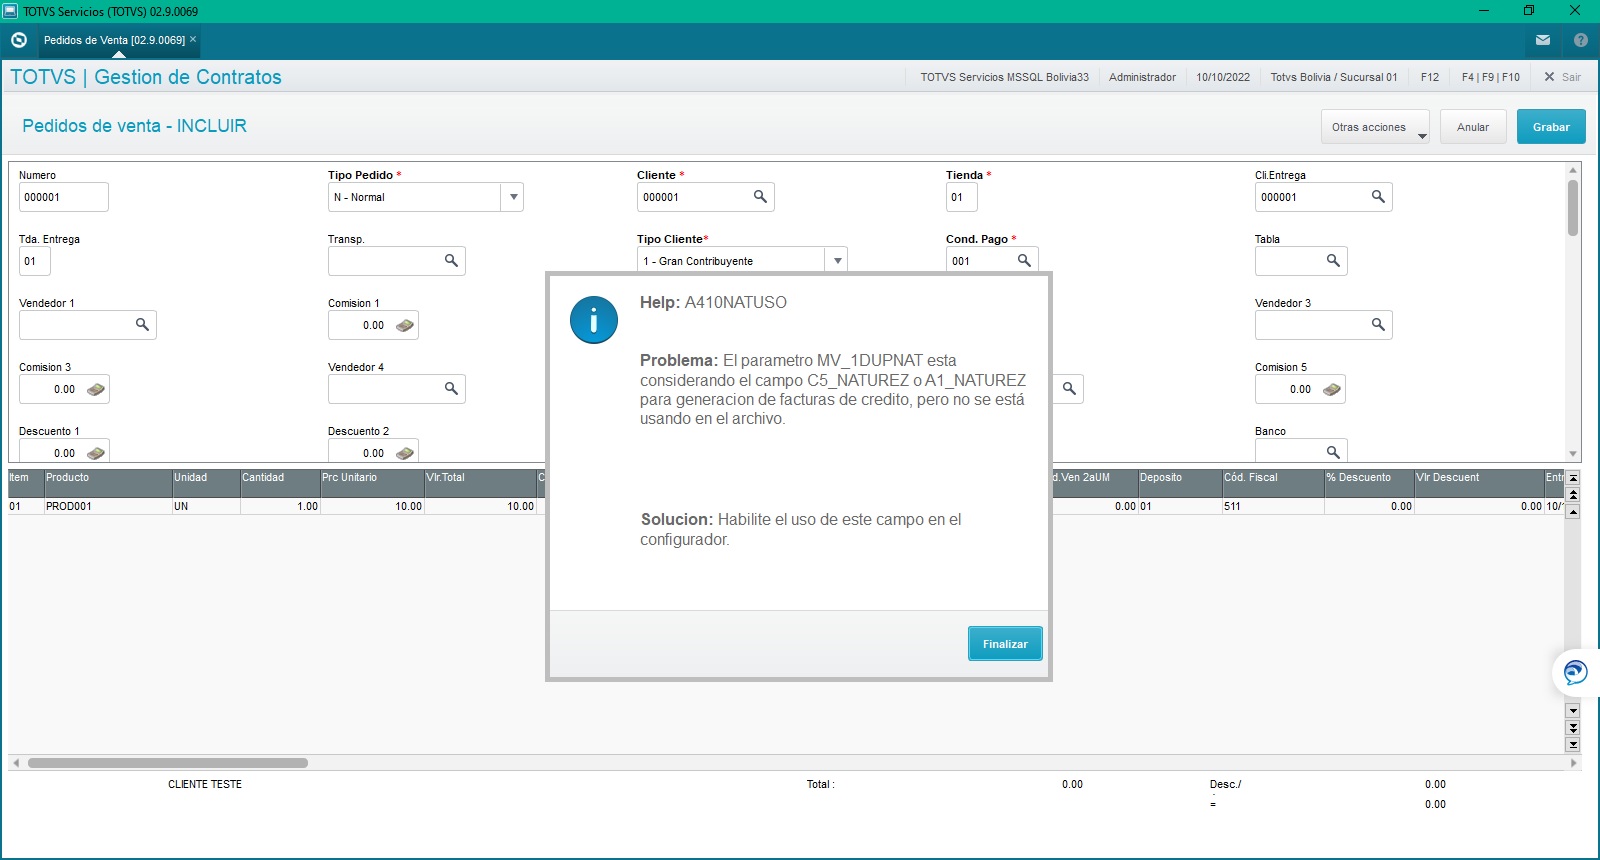
Task: Open the Vendedor 1 lookup magnifier
Action: pos(142,324)
